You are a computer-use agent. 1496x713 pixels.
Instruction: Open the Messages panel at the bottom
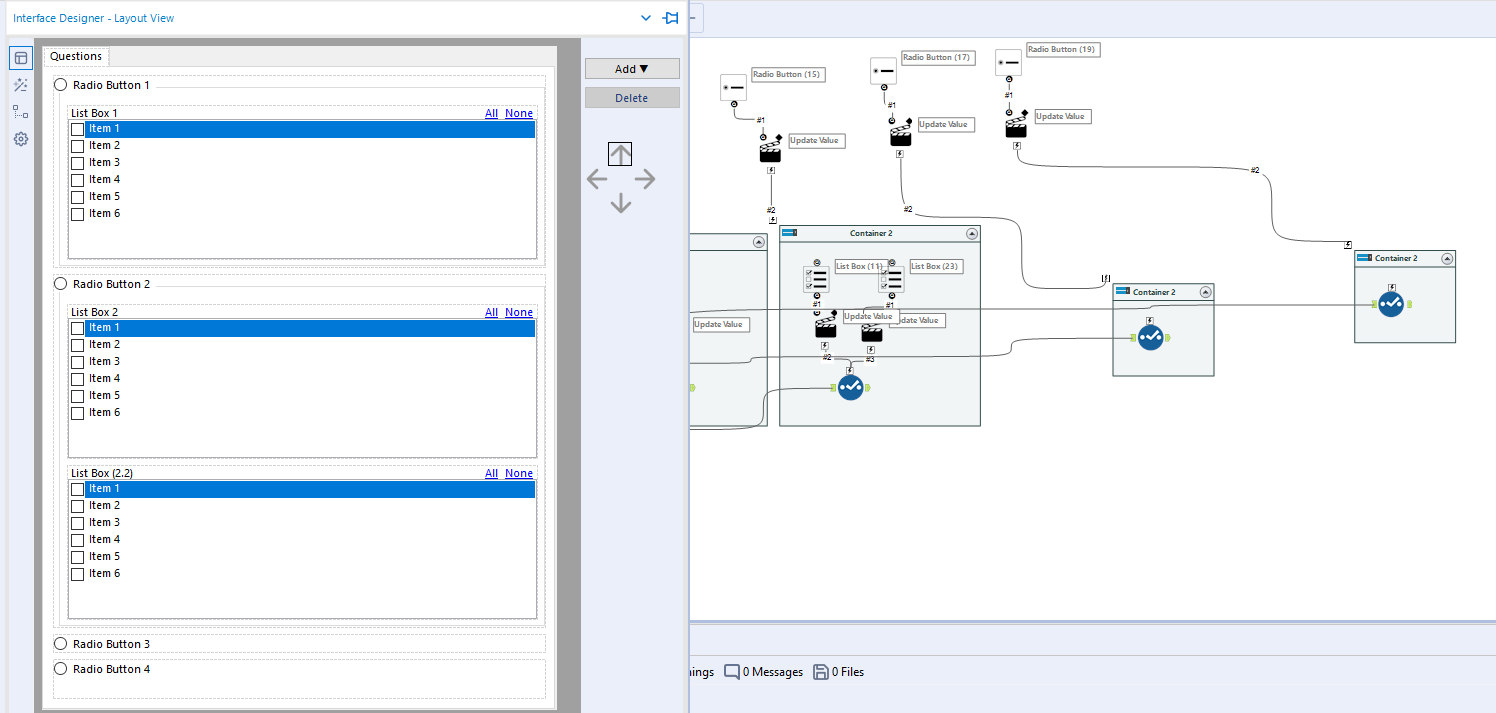pos(763,671)
